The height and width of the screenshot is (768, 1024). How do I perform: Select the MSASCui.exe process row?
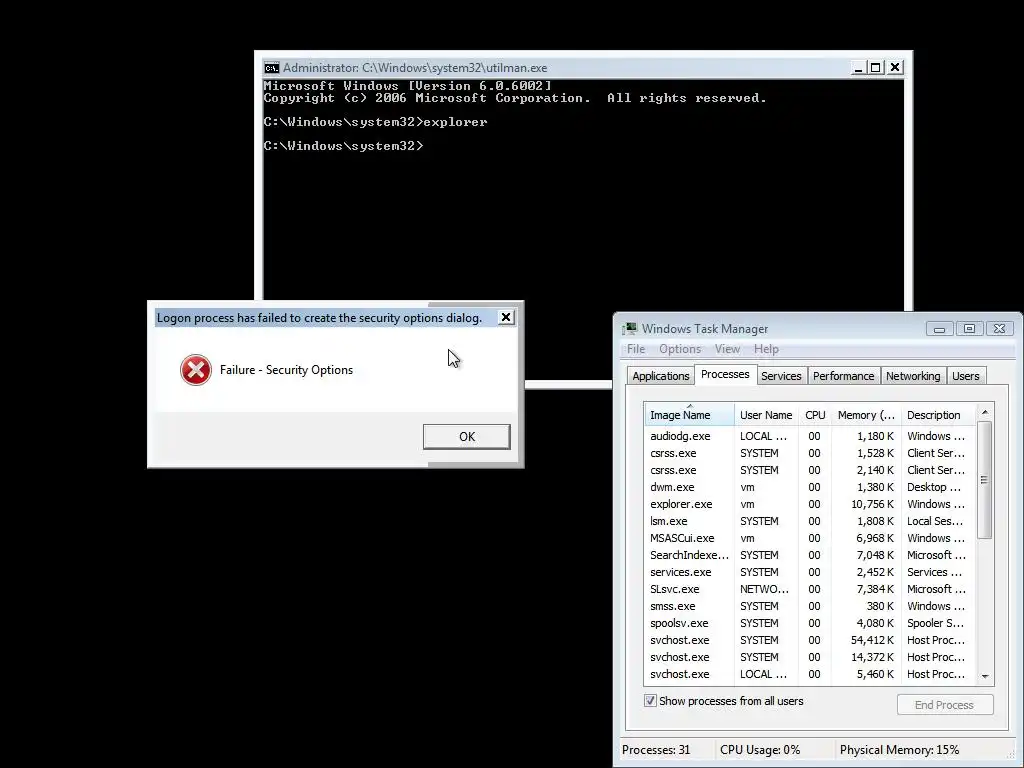[810, 537]
